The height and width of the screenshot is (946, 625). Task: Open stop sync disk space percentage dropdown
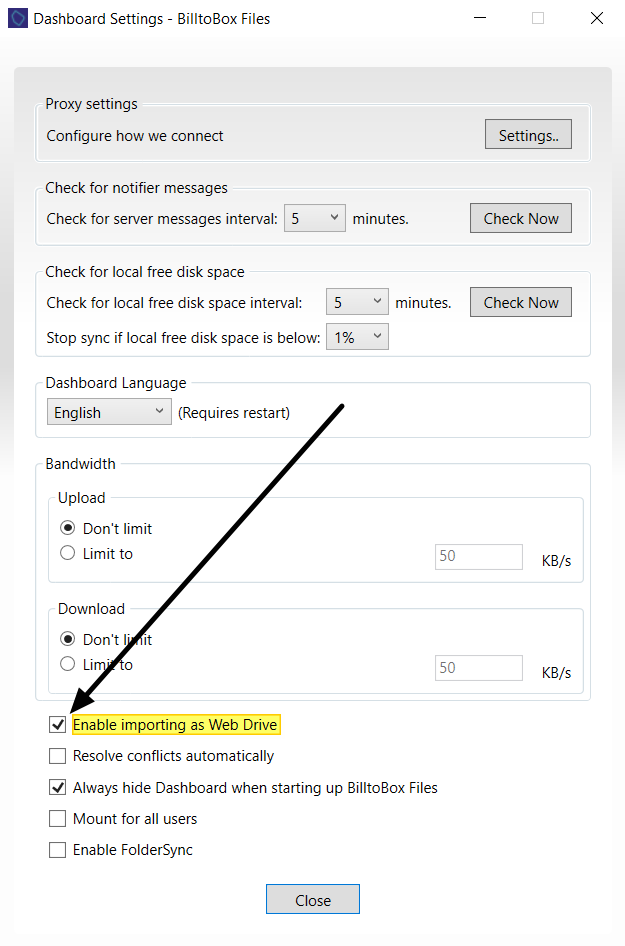(x=357, y=337)
